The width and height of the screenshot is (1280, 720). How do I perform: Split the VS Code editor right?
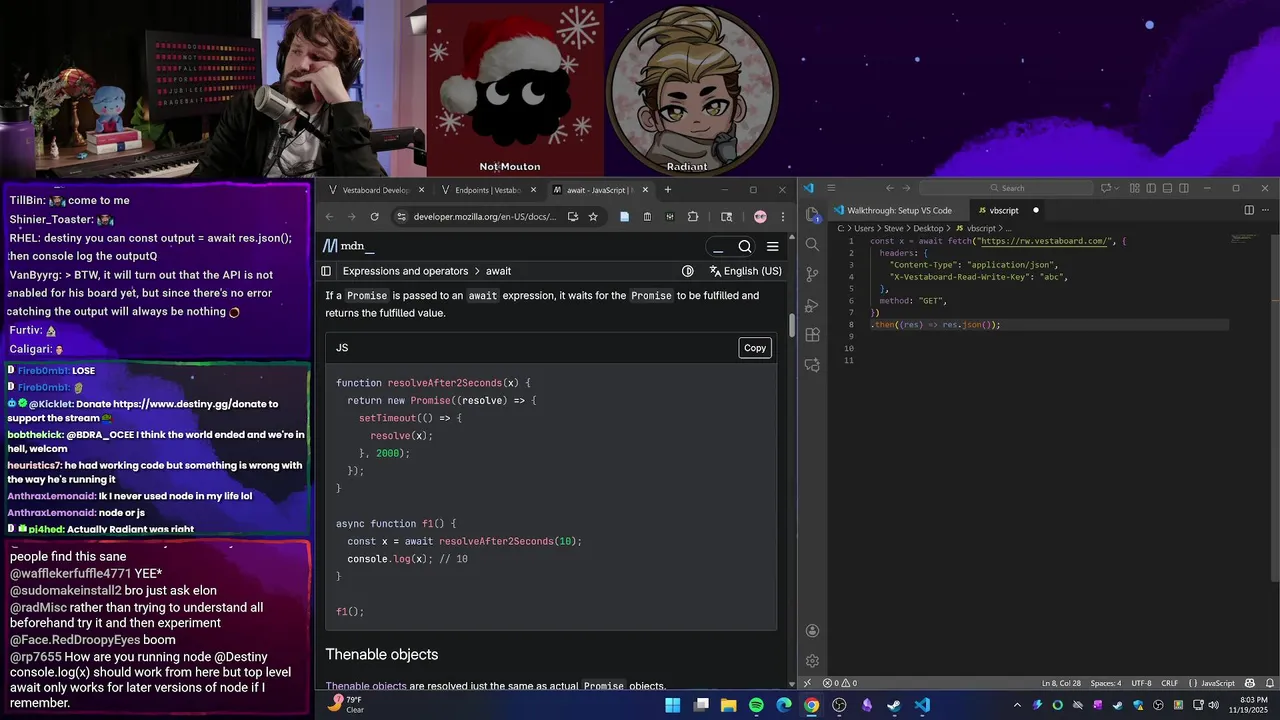click(1249, 210)
